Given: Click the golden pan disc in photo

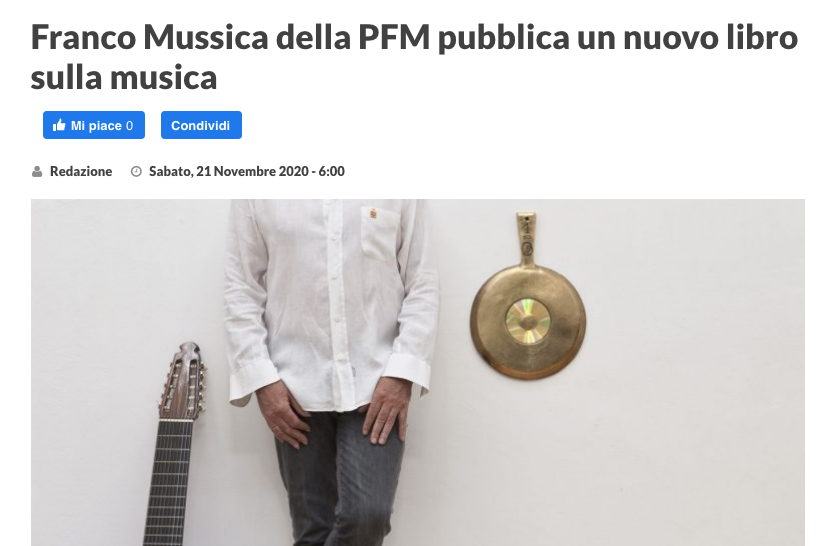Looking at the screenshot, I should point(528,320).
